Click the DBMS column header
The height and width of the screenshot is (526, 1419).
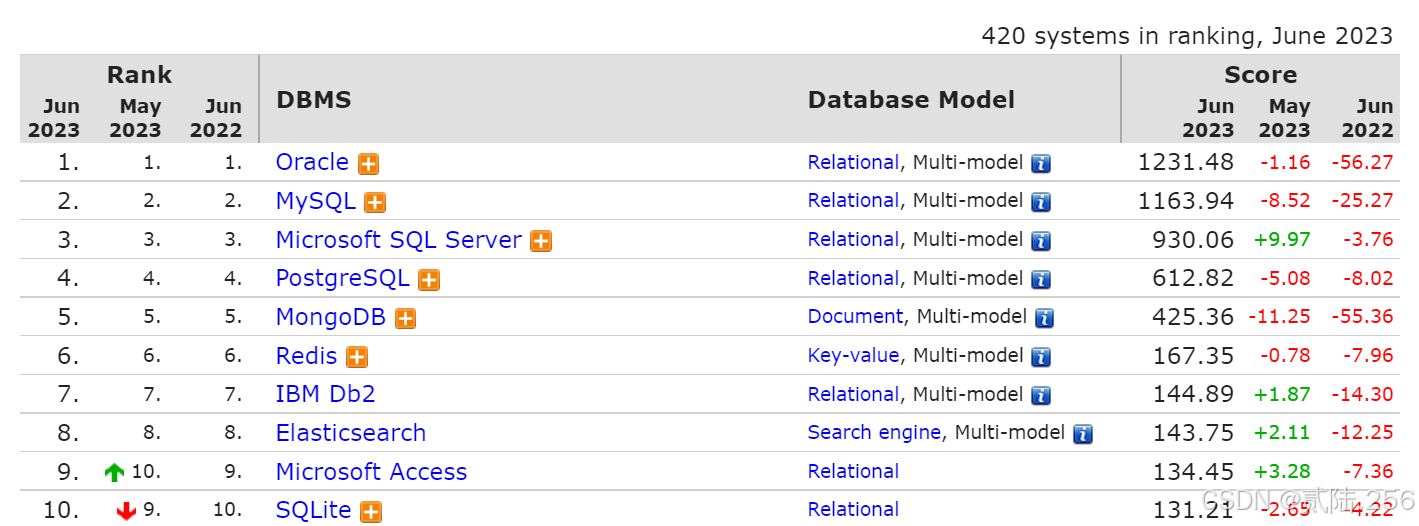click(314, 100)
